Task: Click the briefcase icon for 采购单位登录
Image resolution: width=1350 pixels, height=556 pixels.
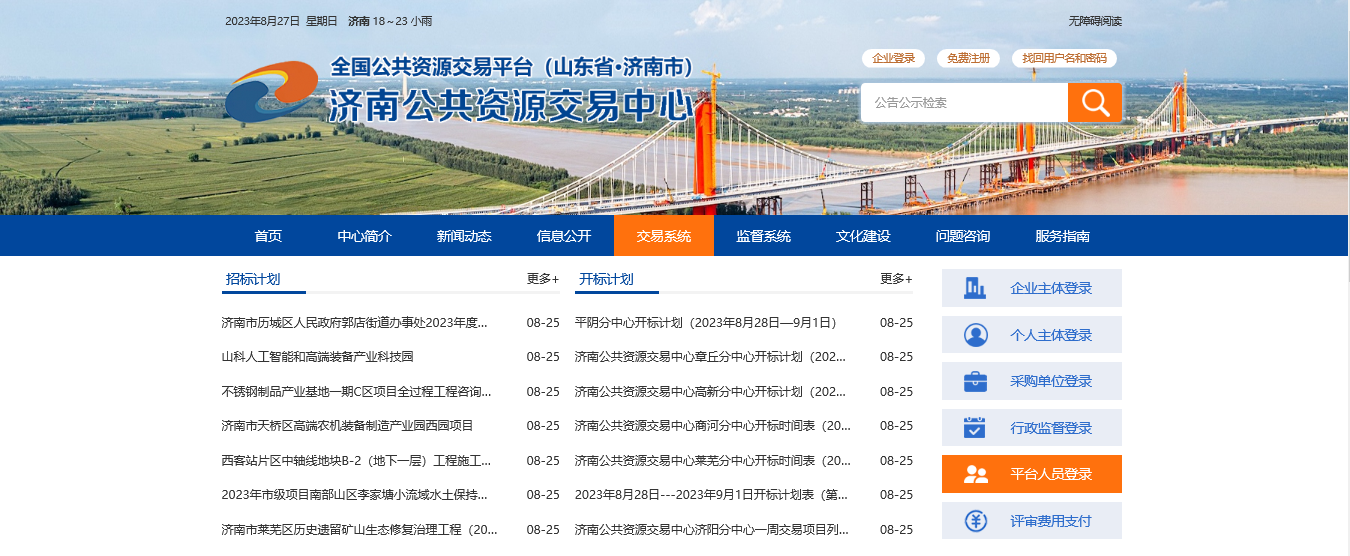Action: (975, 381)
